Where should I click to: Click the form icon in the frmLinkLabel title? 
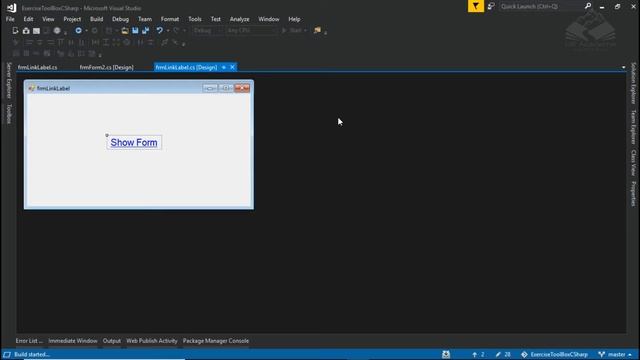(x=31, y=88)
